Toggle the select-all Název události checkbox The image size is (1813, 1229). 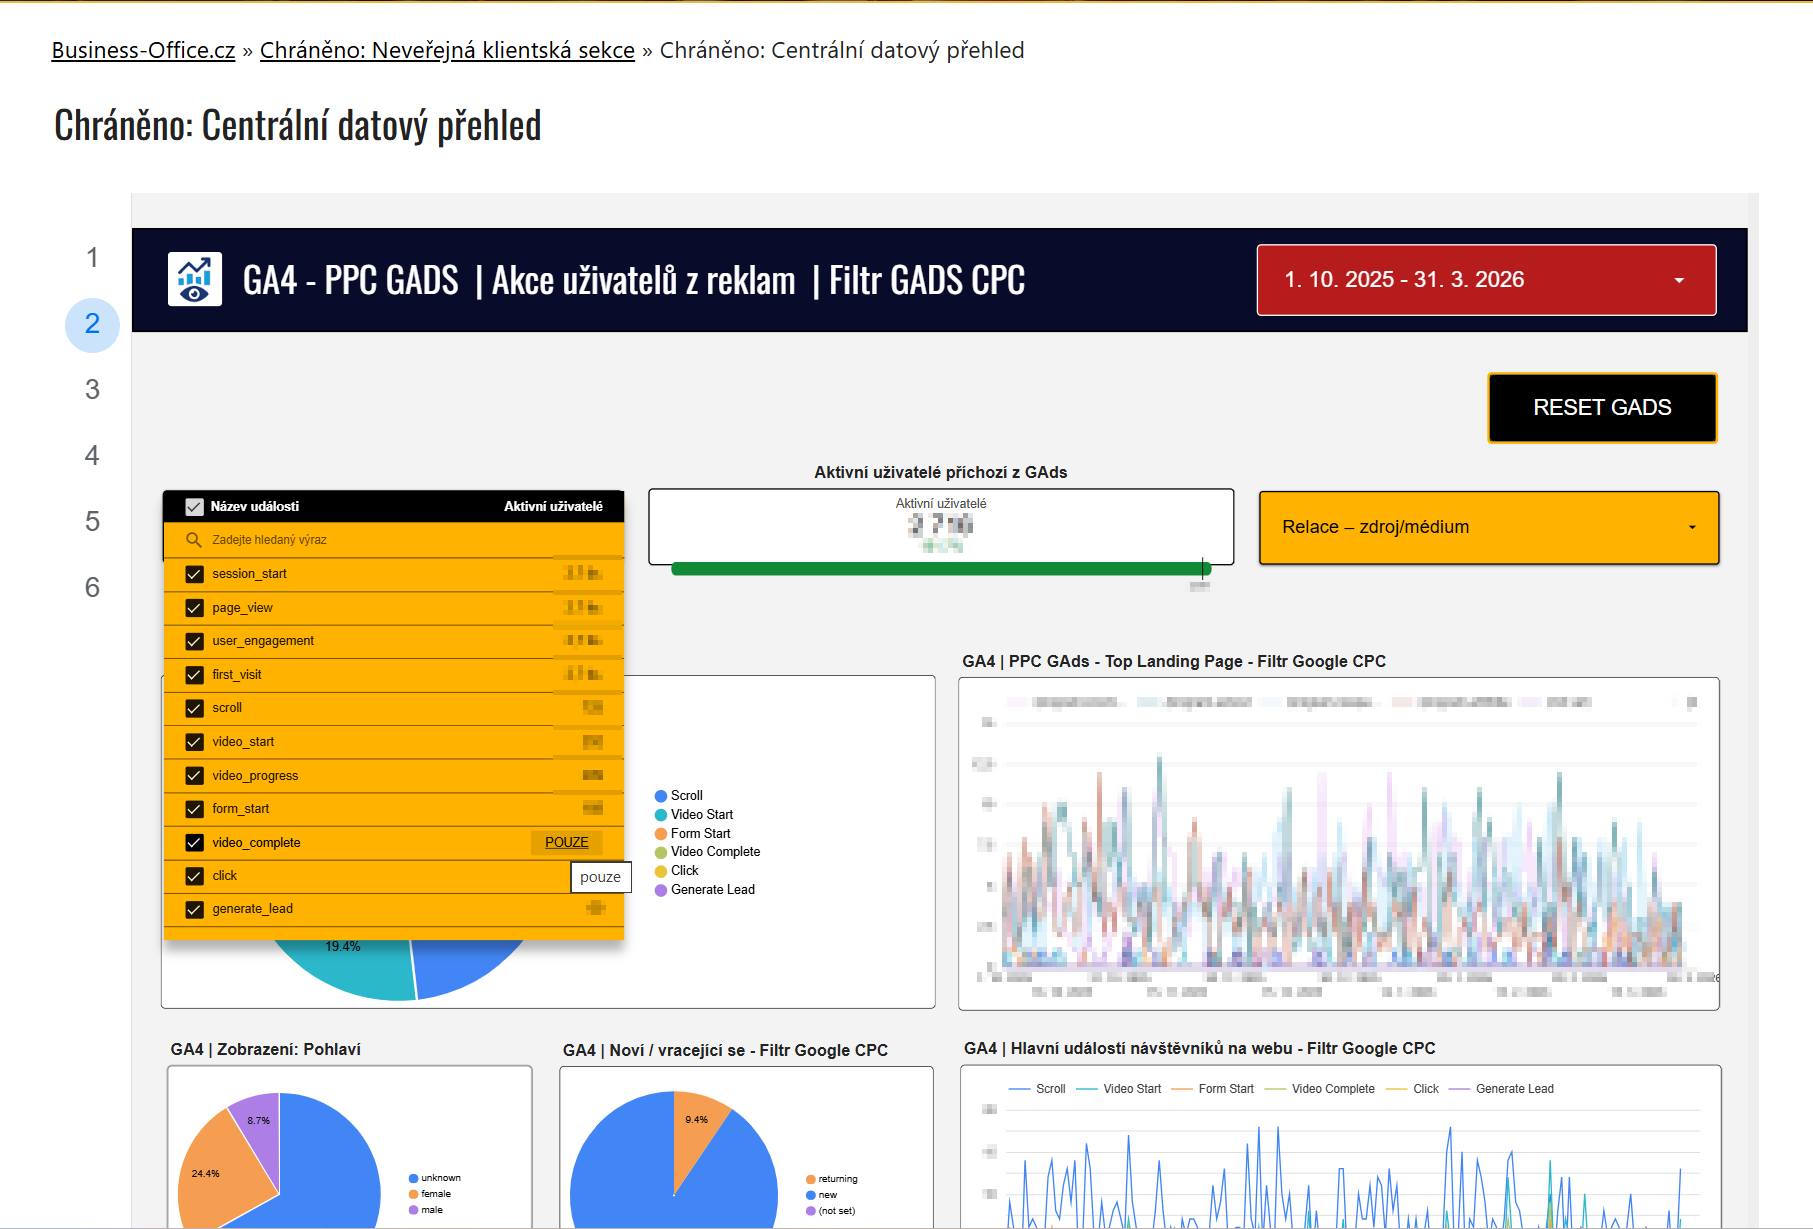point(194,507)
